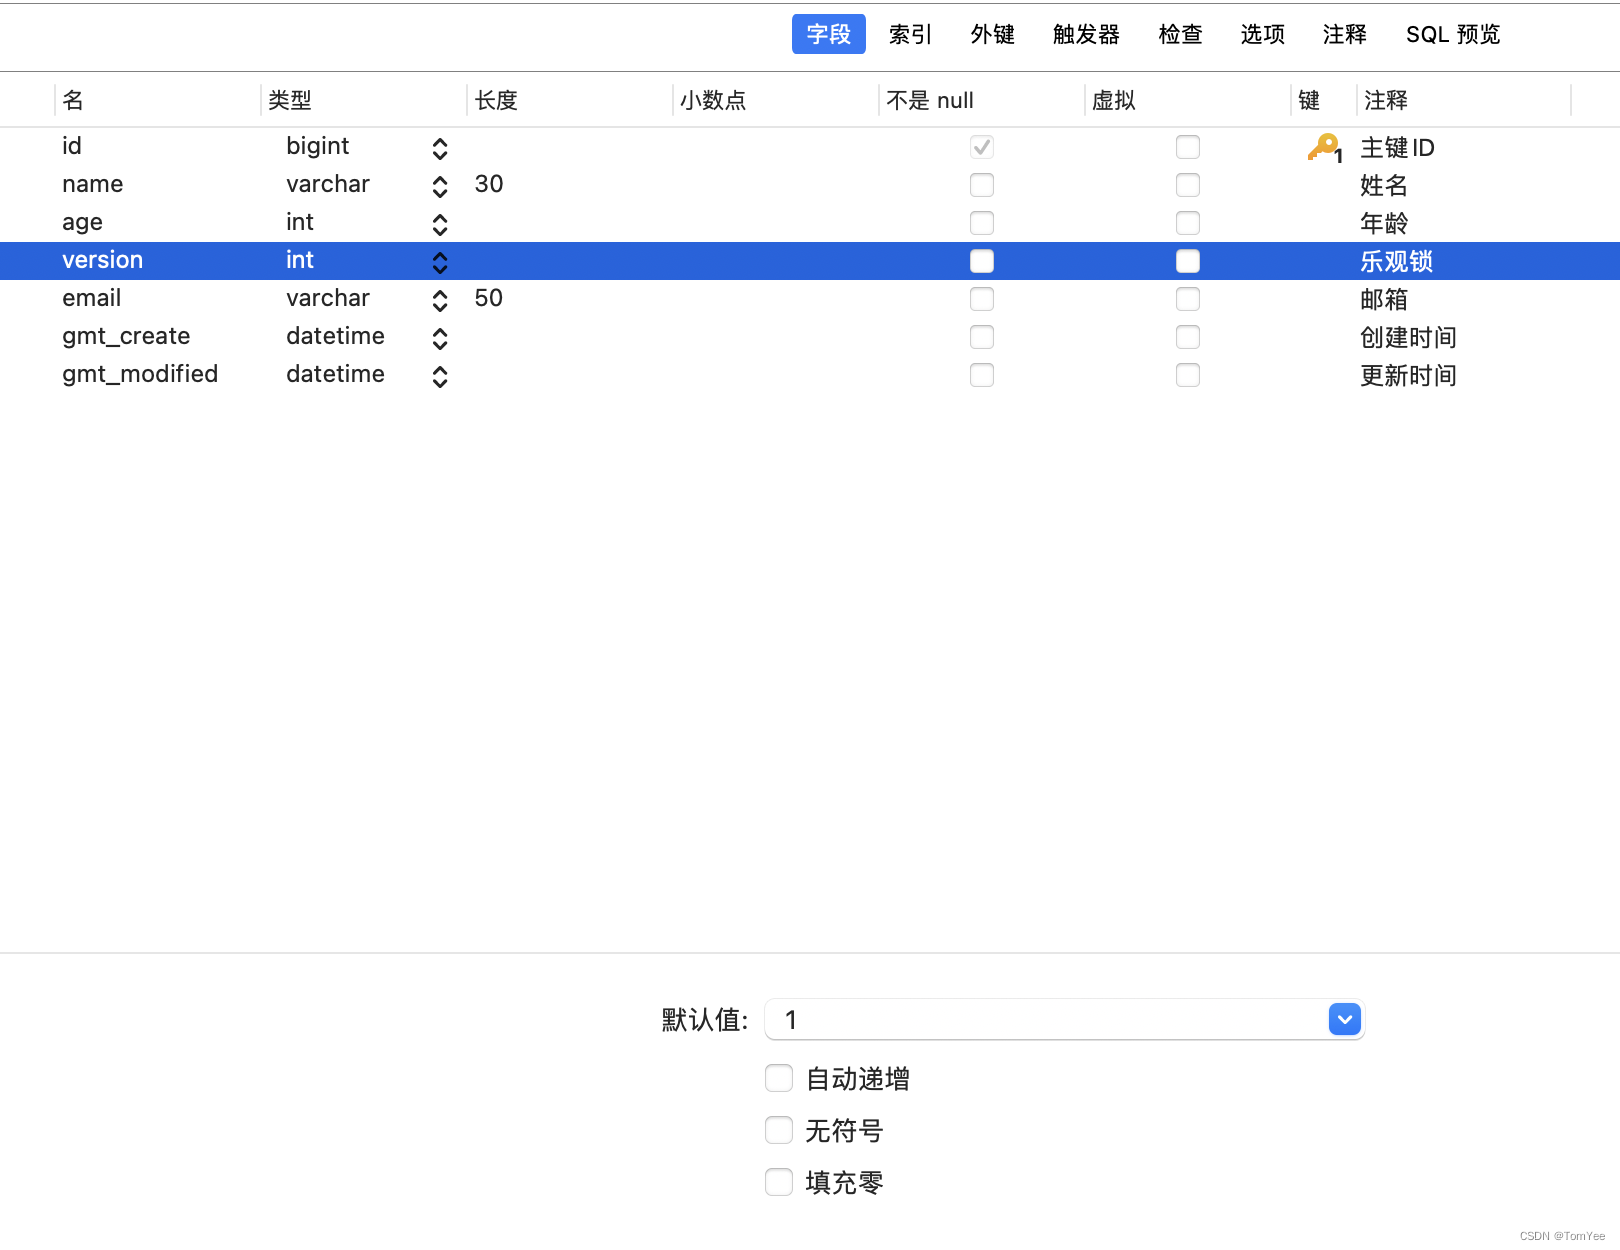
Task: Toggle 不是 null checkbox for email row
Action: point(982,299)
